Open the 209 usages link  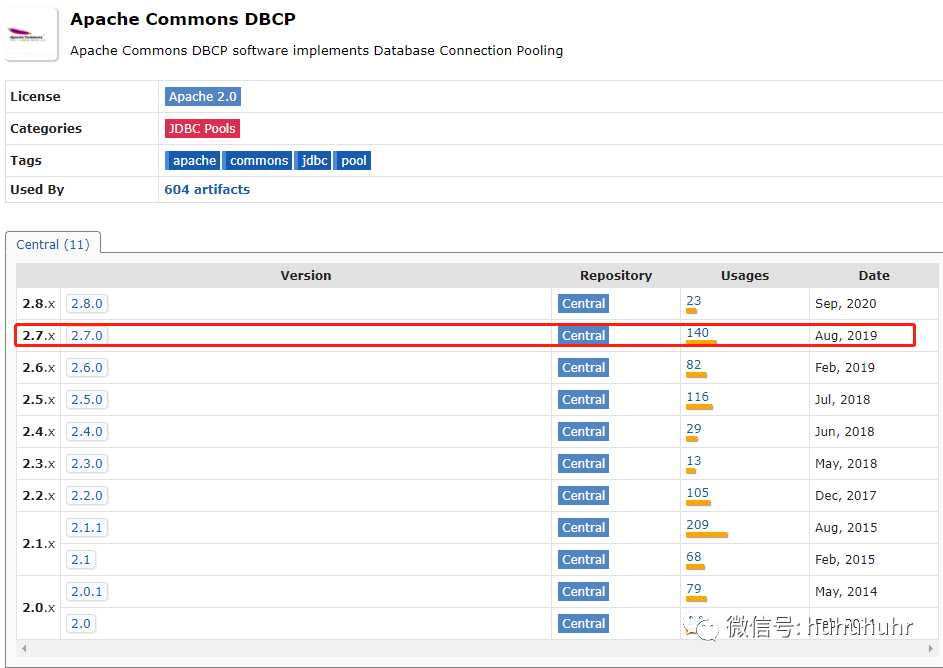point(698,525)
